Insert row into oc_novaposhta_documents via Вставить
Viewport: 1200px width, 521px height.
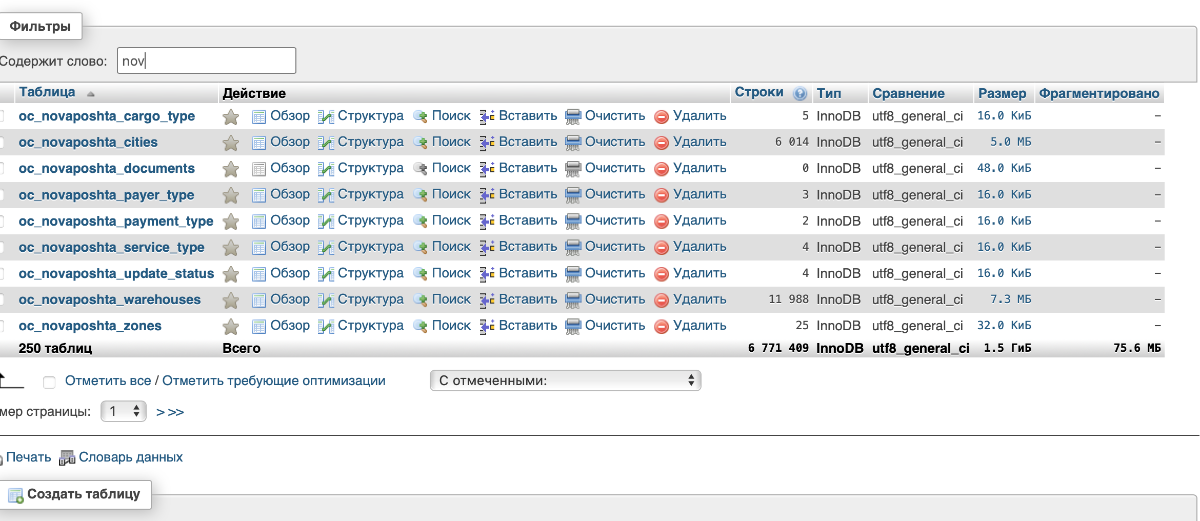[x=518, y=168]
